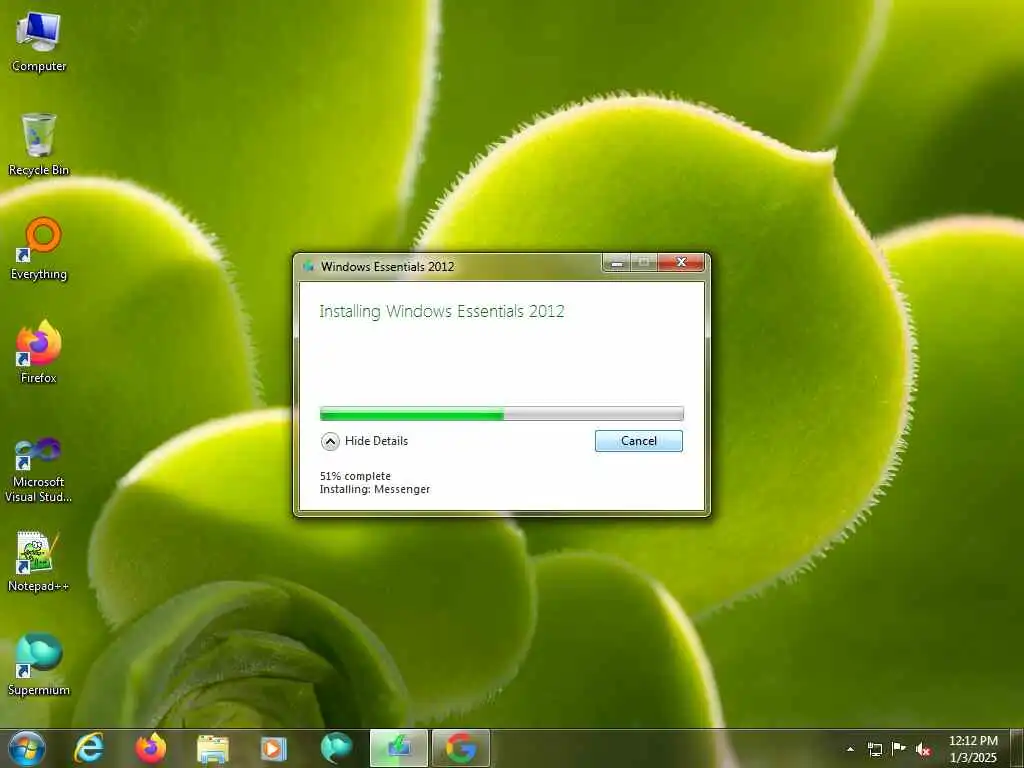Click the Show Desktop strip
Screen dimensions: 1024x768
(1017, 748)
